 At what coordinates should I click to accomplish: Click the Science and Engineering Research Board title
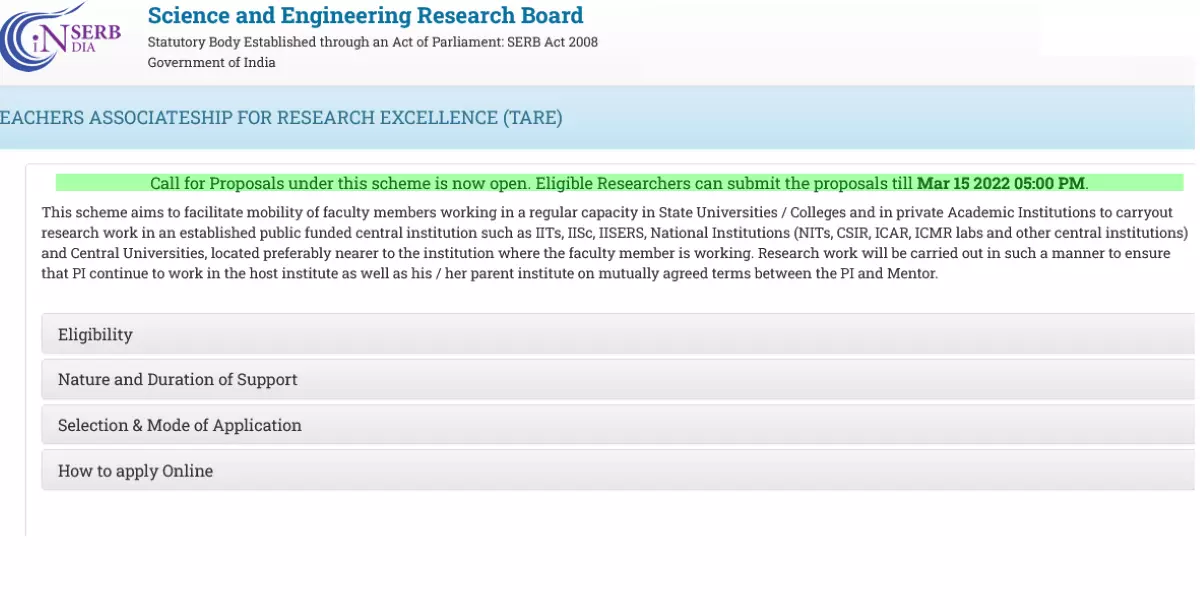(365, 15)
